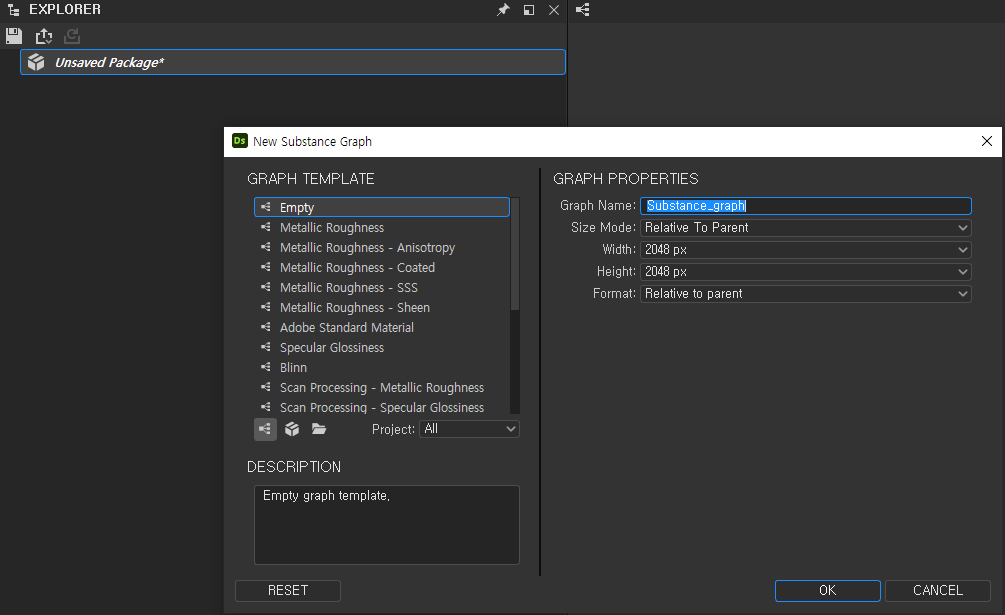The image size is (1005, 615).
Task: Click the Description text box
Action: coord(386,525)
